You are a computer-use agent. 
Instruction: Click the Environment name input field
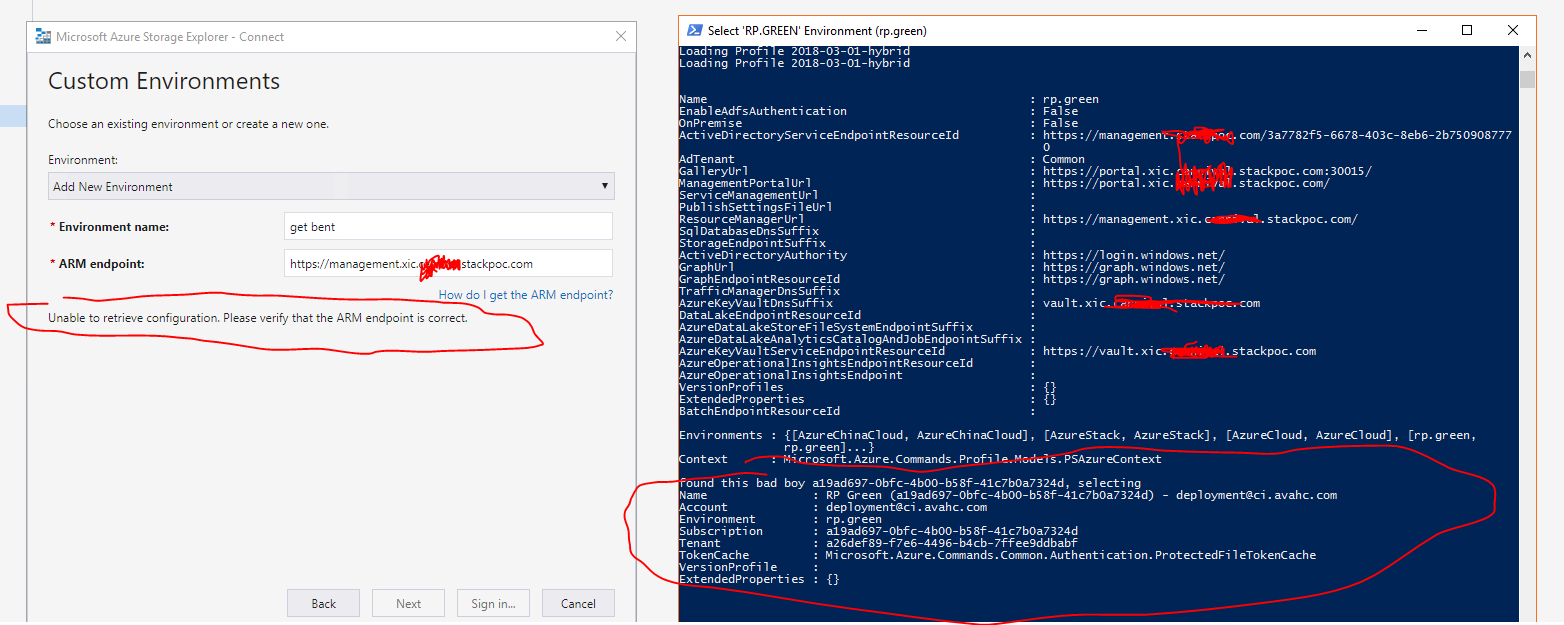(448, 226)
